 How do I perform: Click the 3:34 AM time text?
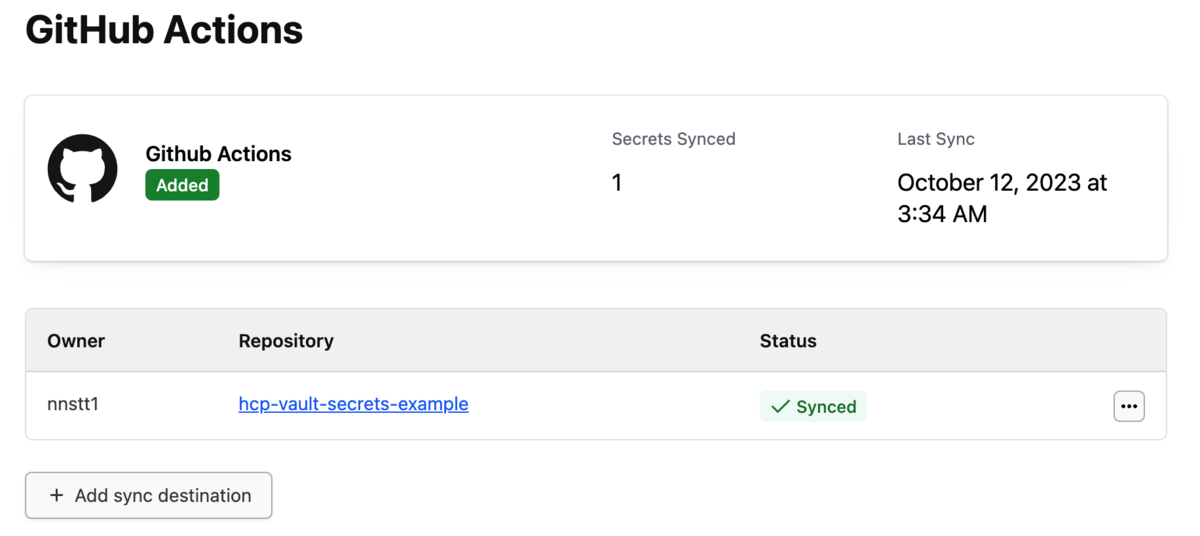tap(942, 214)
